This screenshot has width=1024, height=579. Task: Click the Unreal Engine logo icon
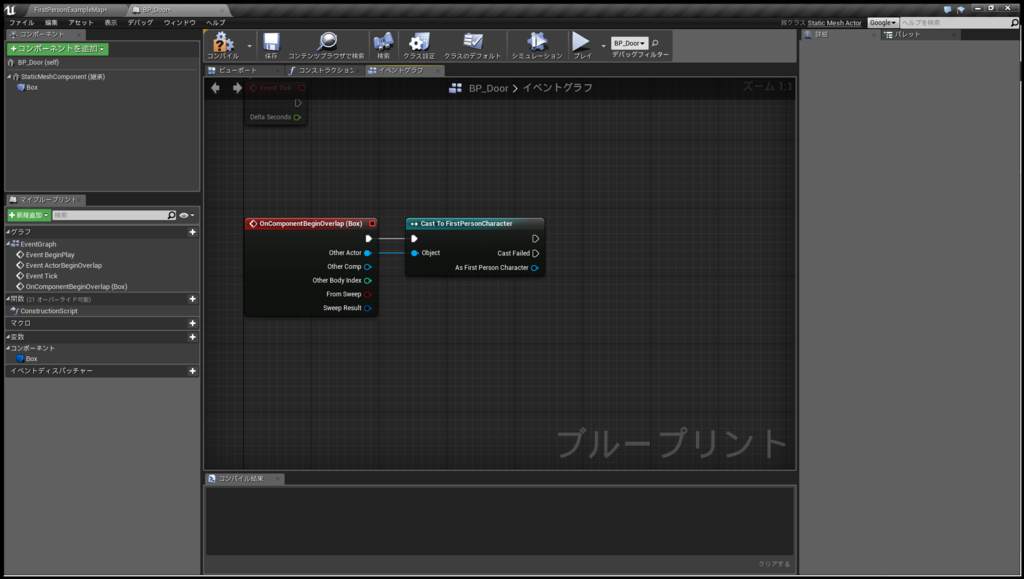[x=10, y=10]
